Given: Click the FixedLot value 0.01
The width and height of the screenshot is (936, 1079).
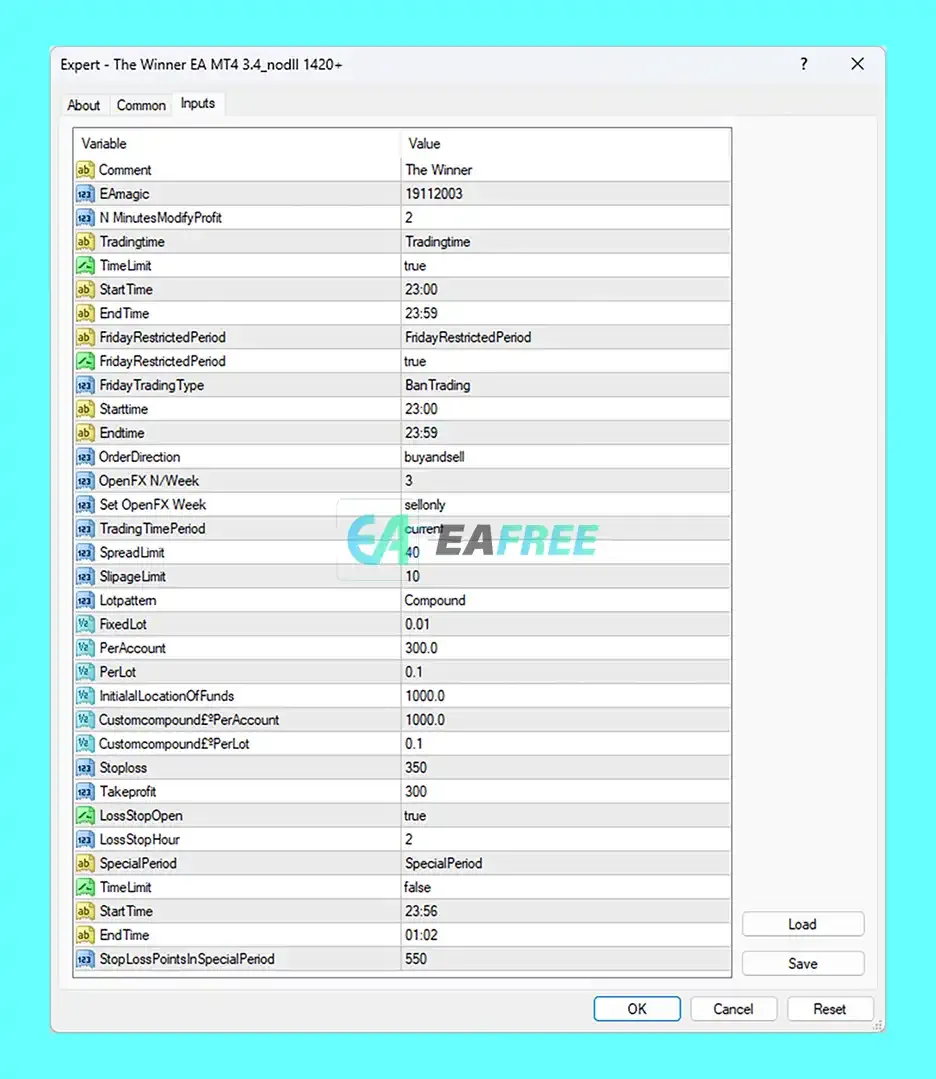Looking at the screenshot, I should point(417,624).
